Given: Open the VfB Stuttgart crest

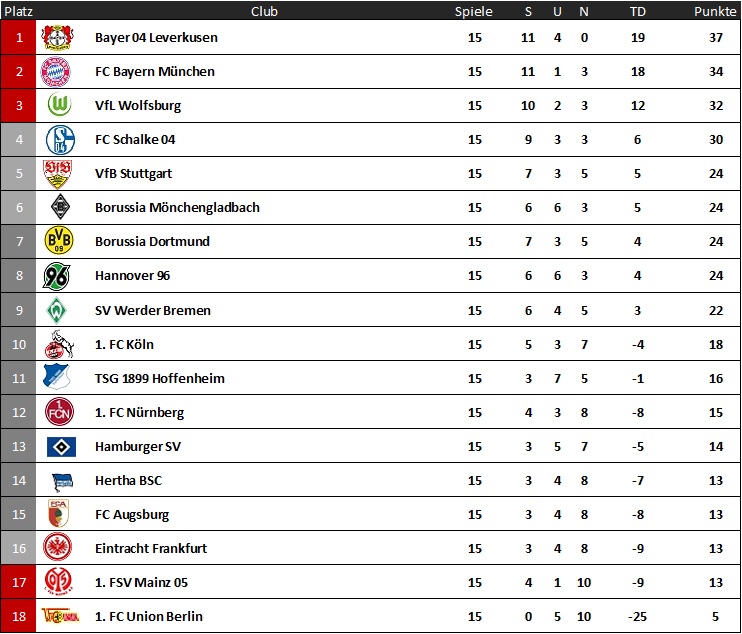Looking at the screenshot, I should pyautogui.click(x=57, y=174).
